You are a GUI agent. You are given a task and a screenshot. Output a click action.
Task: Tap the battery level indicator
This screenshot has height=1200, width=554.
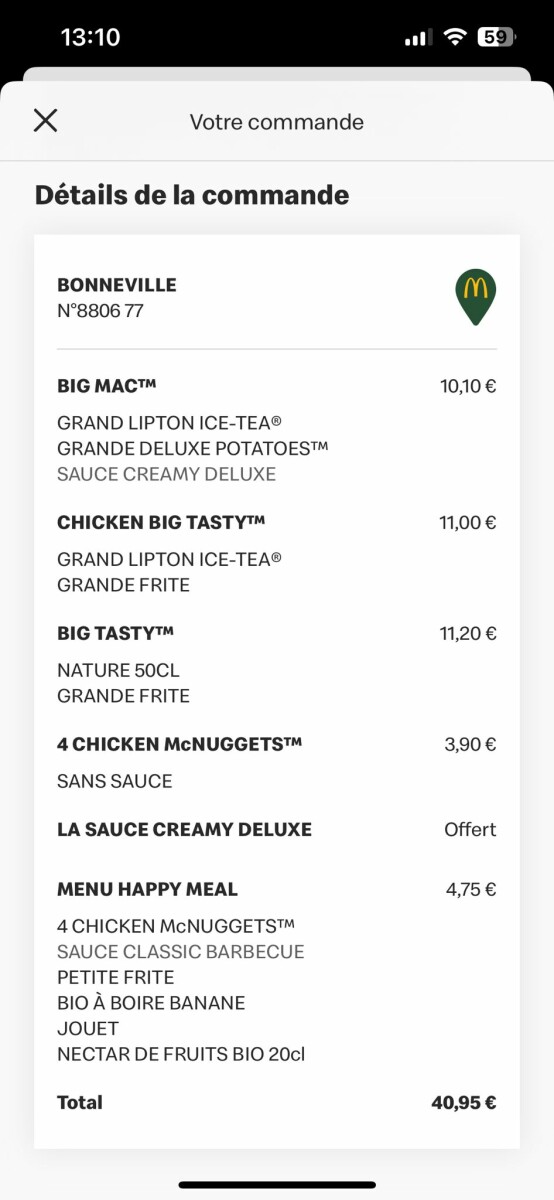pos(496,37)
